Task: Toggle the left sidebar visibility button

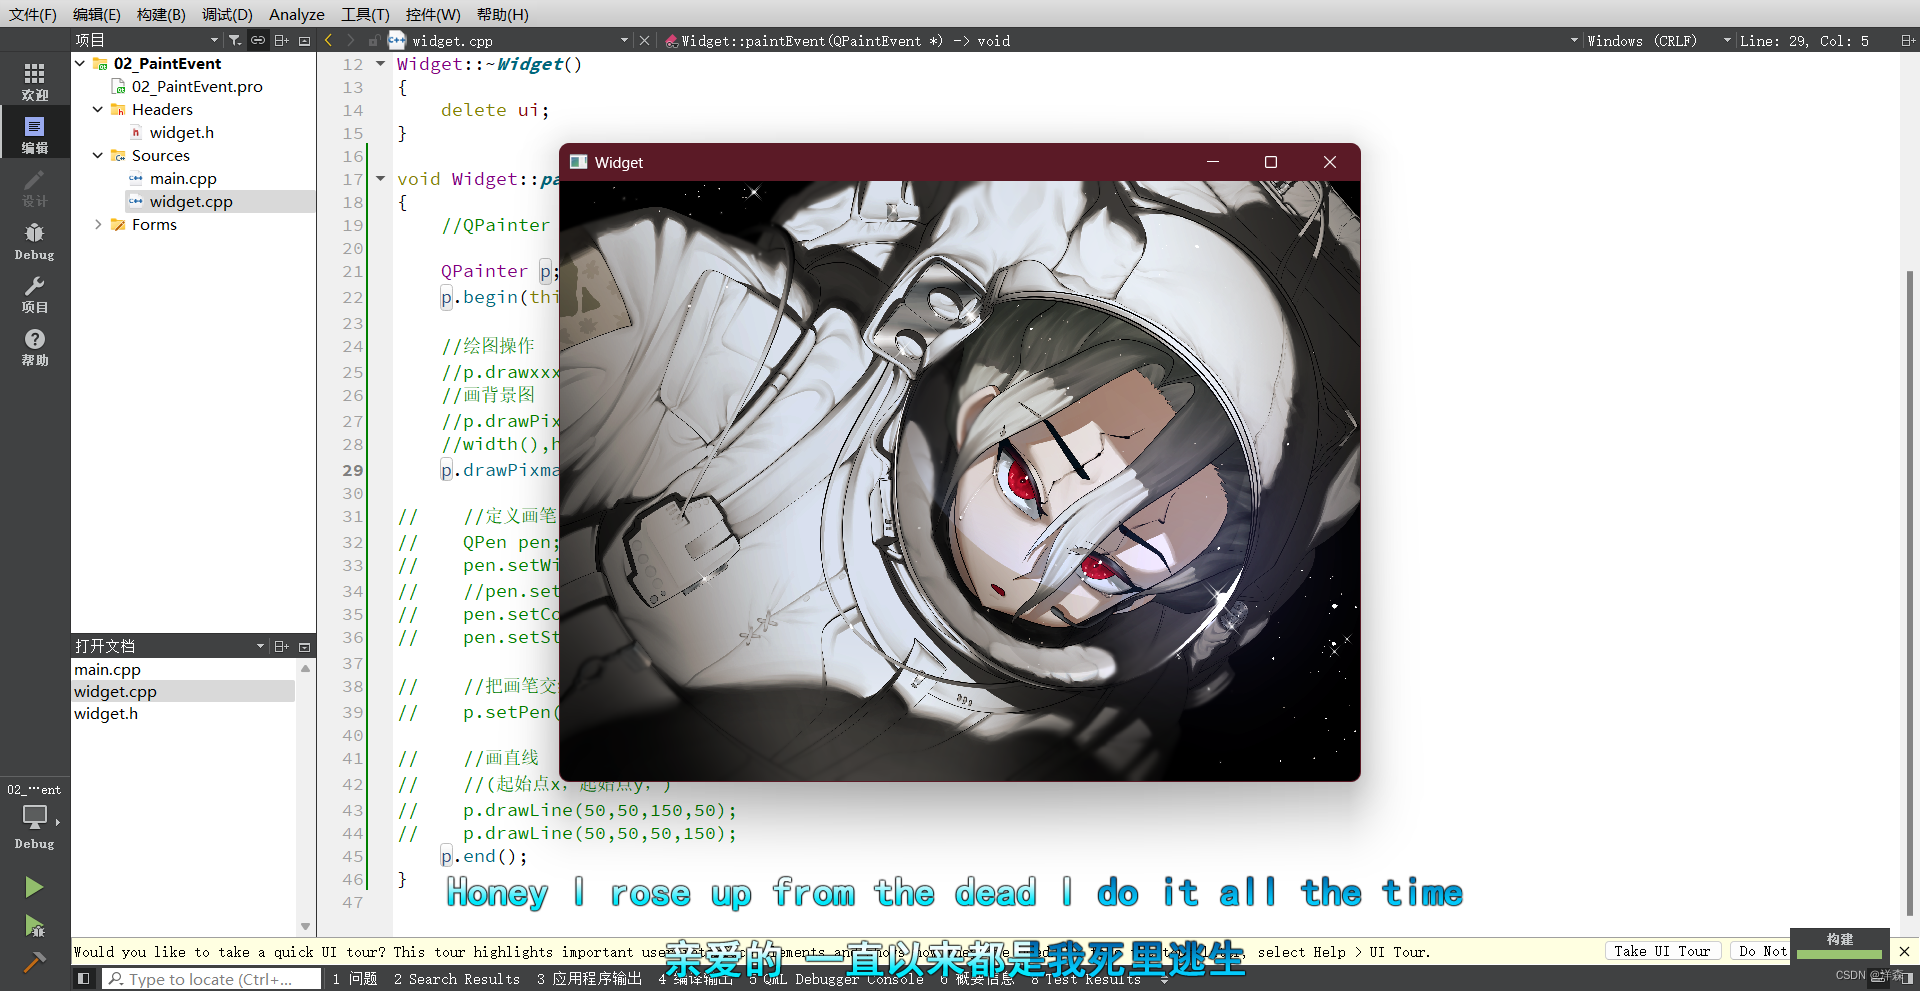Action: [84, 979]
